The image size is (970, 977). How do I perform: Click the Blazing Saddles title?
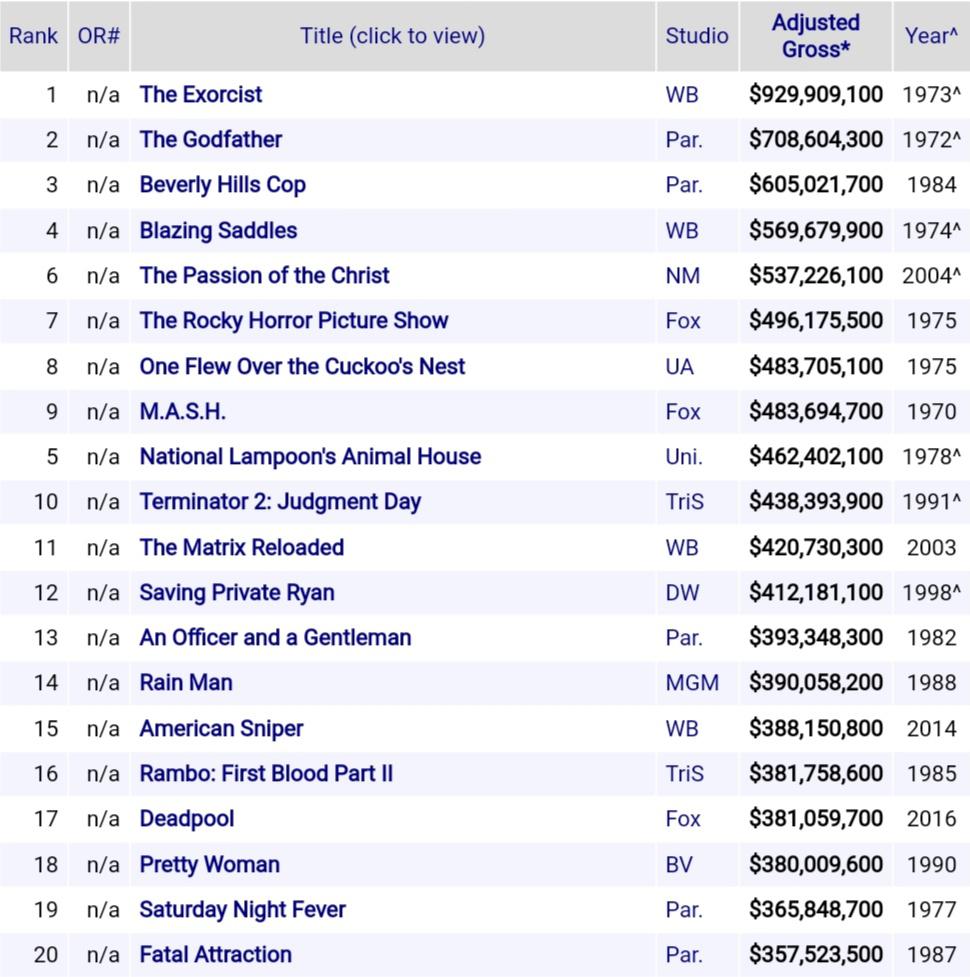(x=217, y=230)
